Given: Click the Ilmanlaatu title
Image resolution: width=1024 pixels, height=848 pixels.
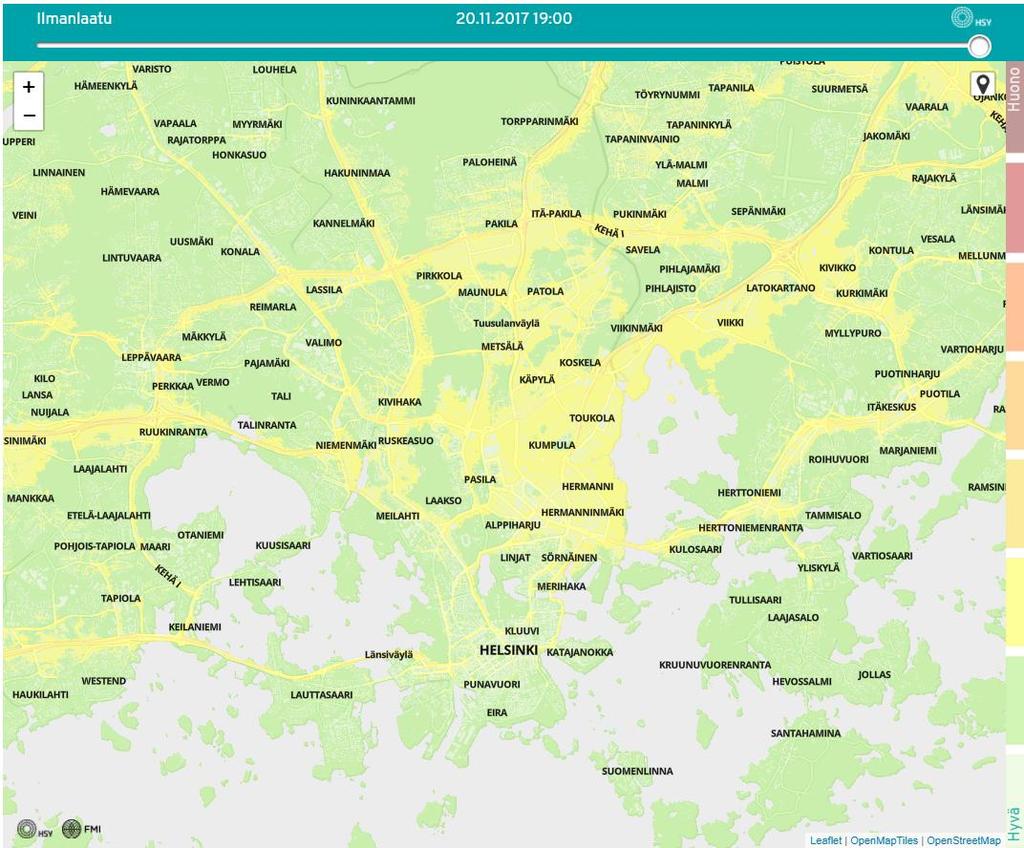Looking at the screenshot, I should (74, 18).
